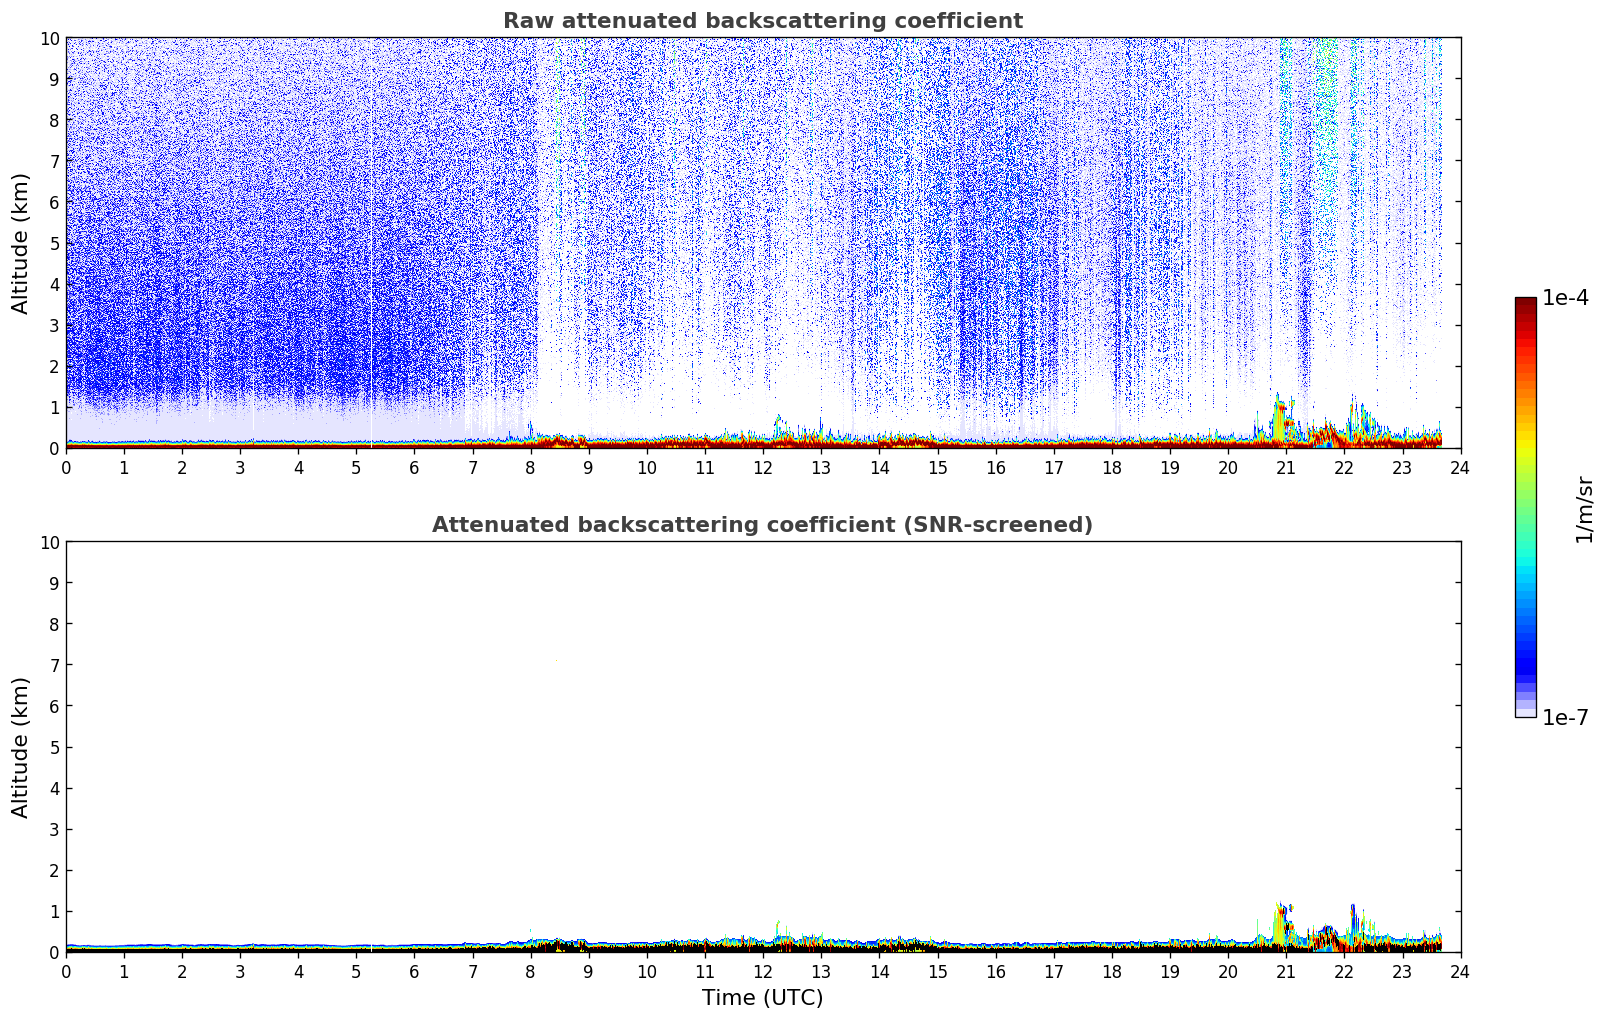This screenshot has height=1020, width=1606.
Task: Select the "Time (UTC)" x-axis label
Action: [x=762, y=997]
